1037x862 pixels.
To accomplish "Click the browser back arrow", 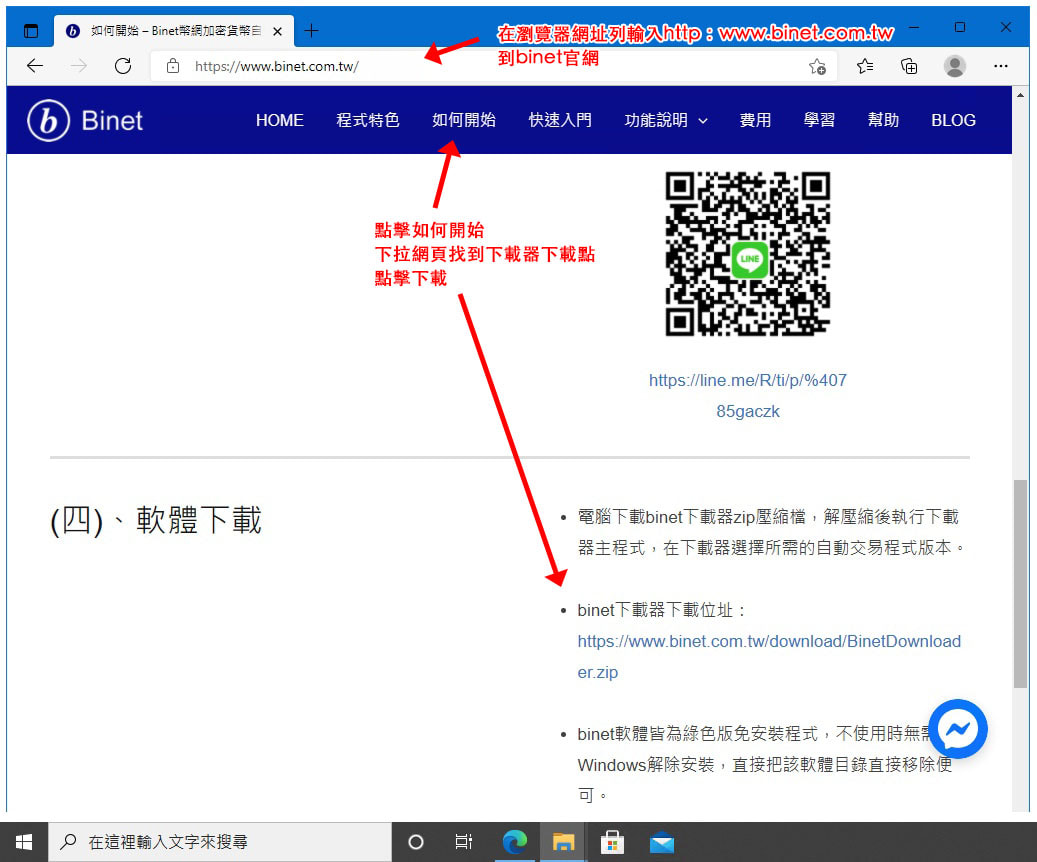I will tap(34, 65).
